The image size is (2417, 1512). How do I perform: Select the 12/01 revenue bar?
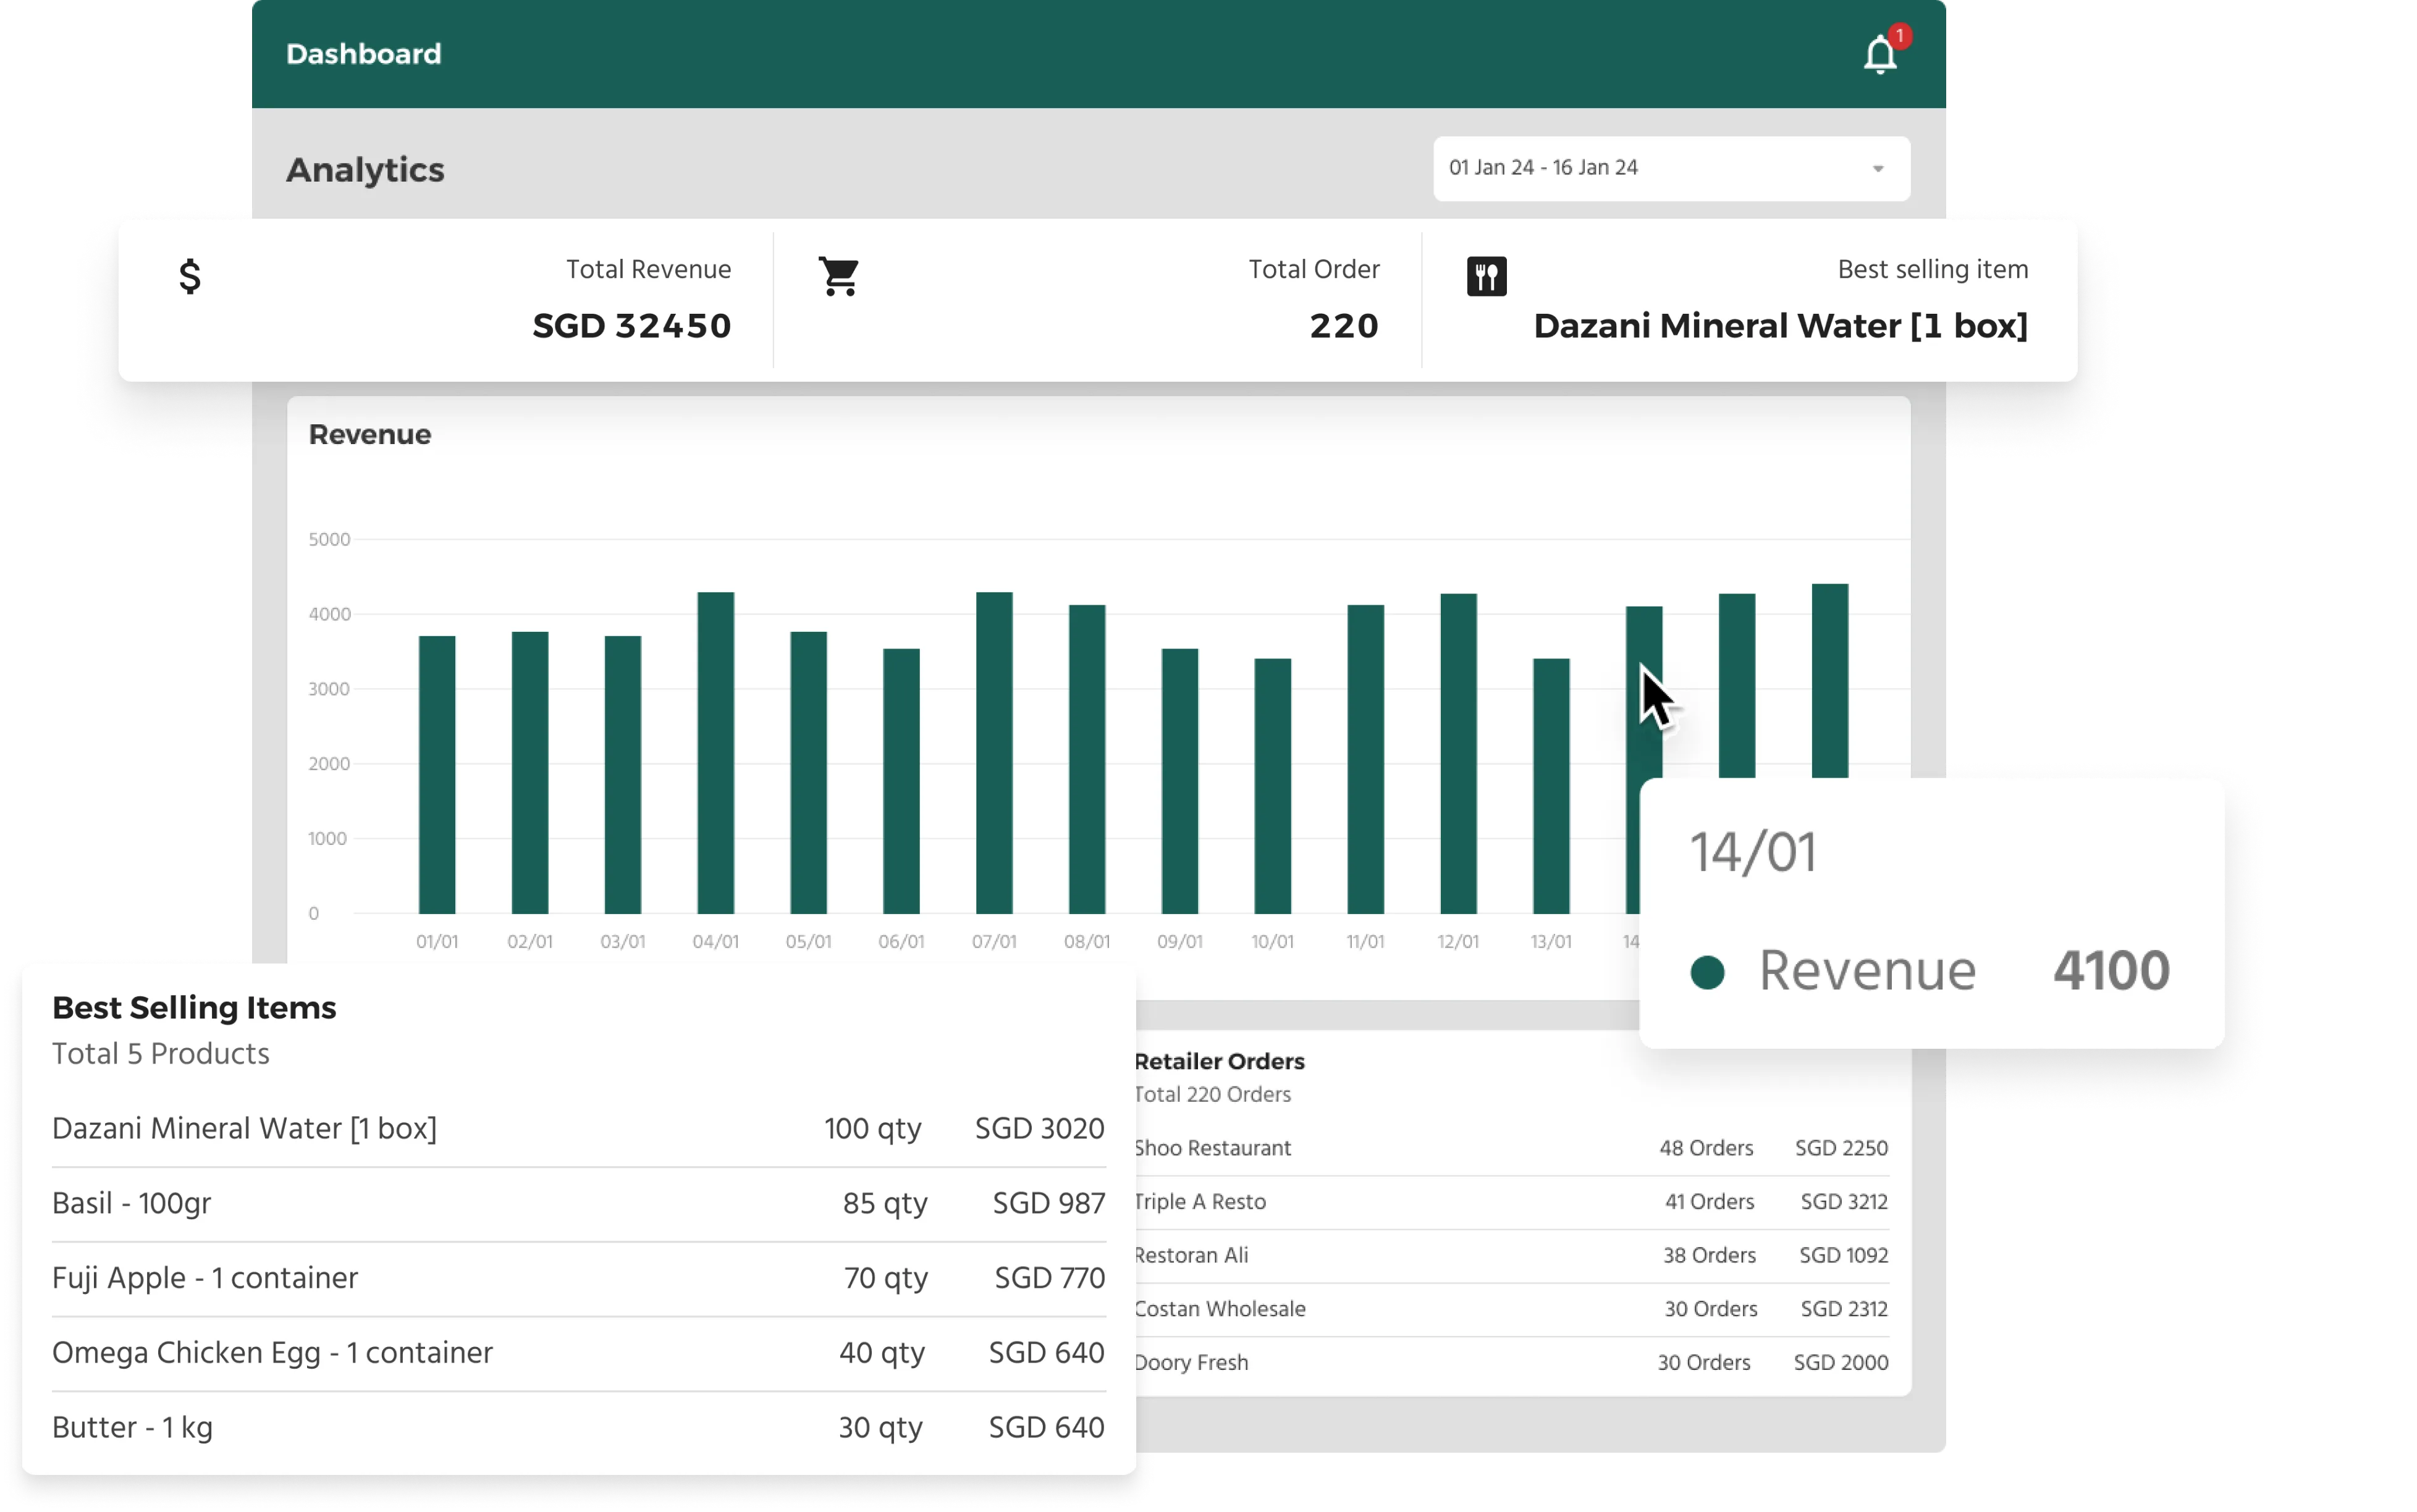pyautogui.click(x=1458, y=753)
